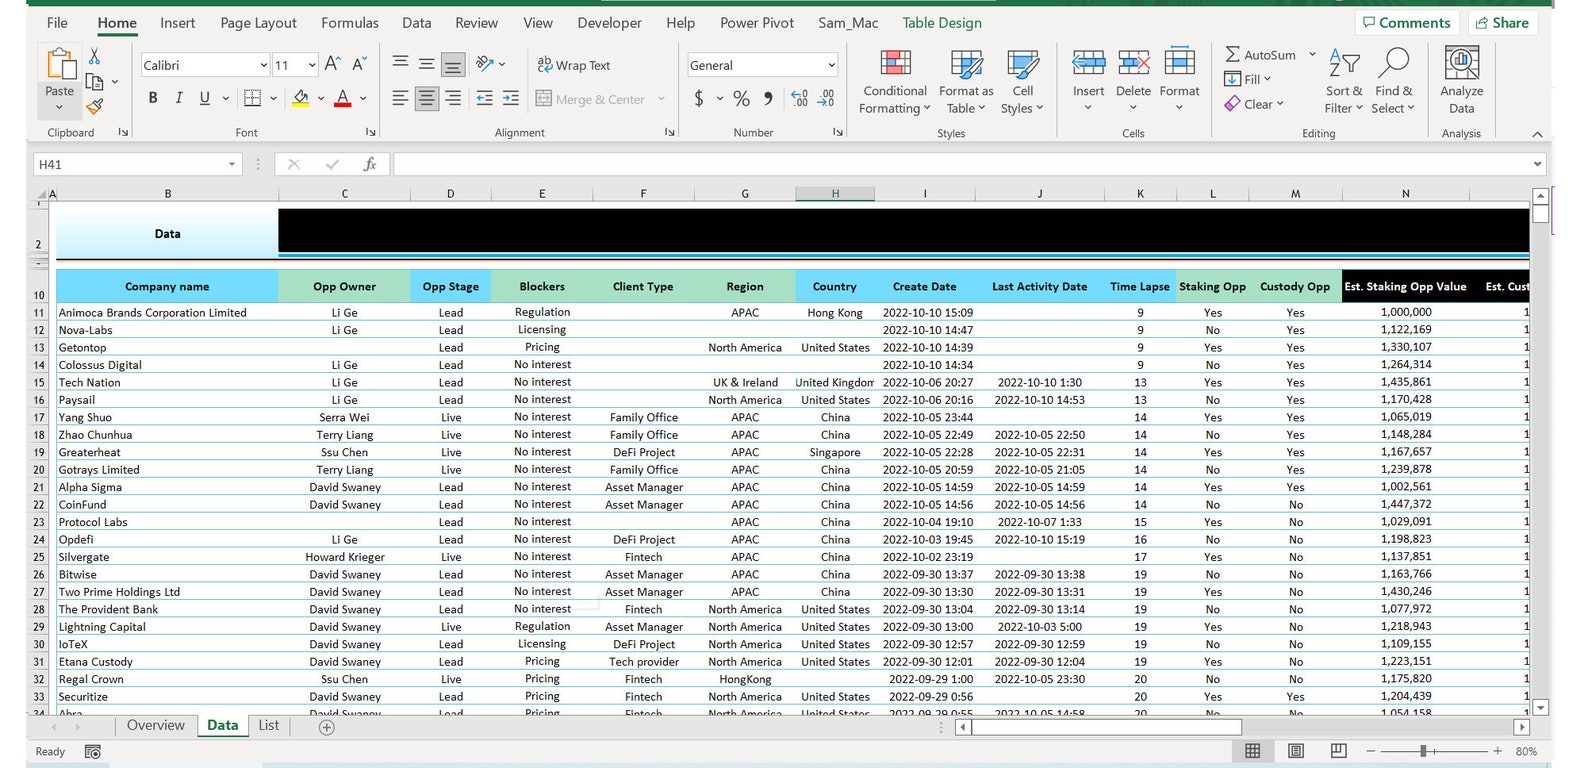Open the Clear dropdown
The image size is (1588, 768).
[x=1254, y=104]
